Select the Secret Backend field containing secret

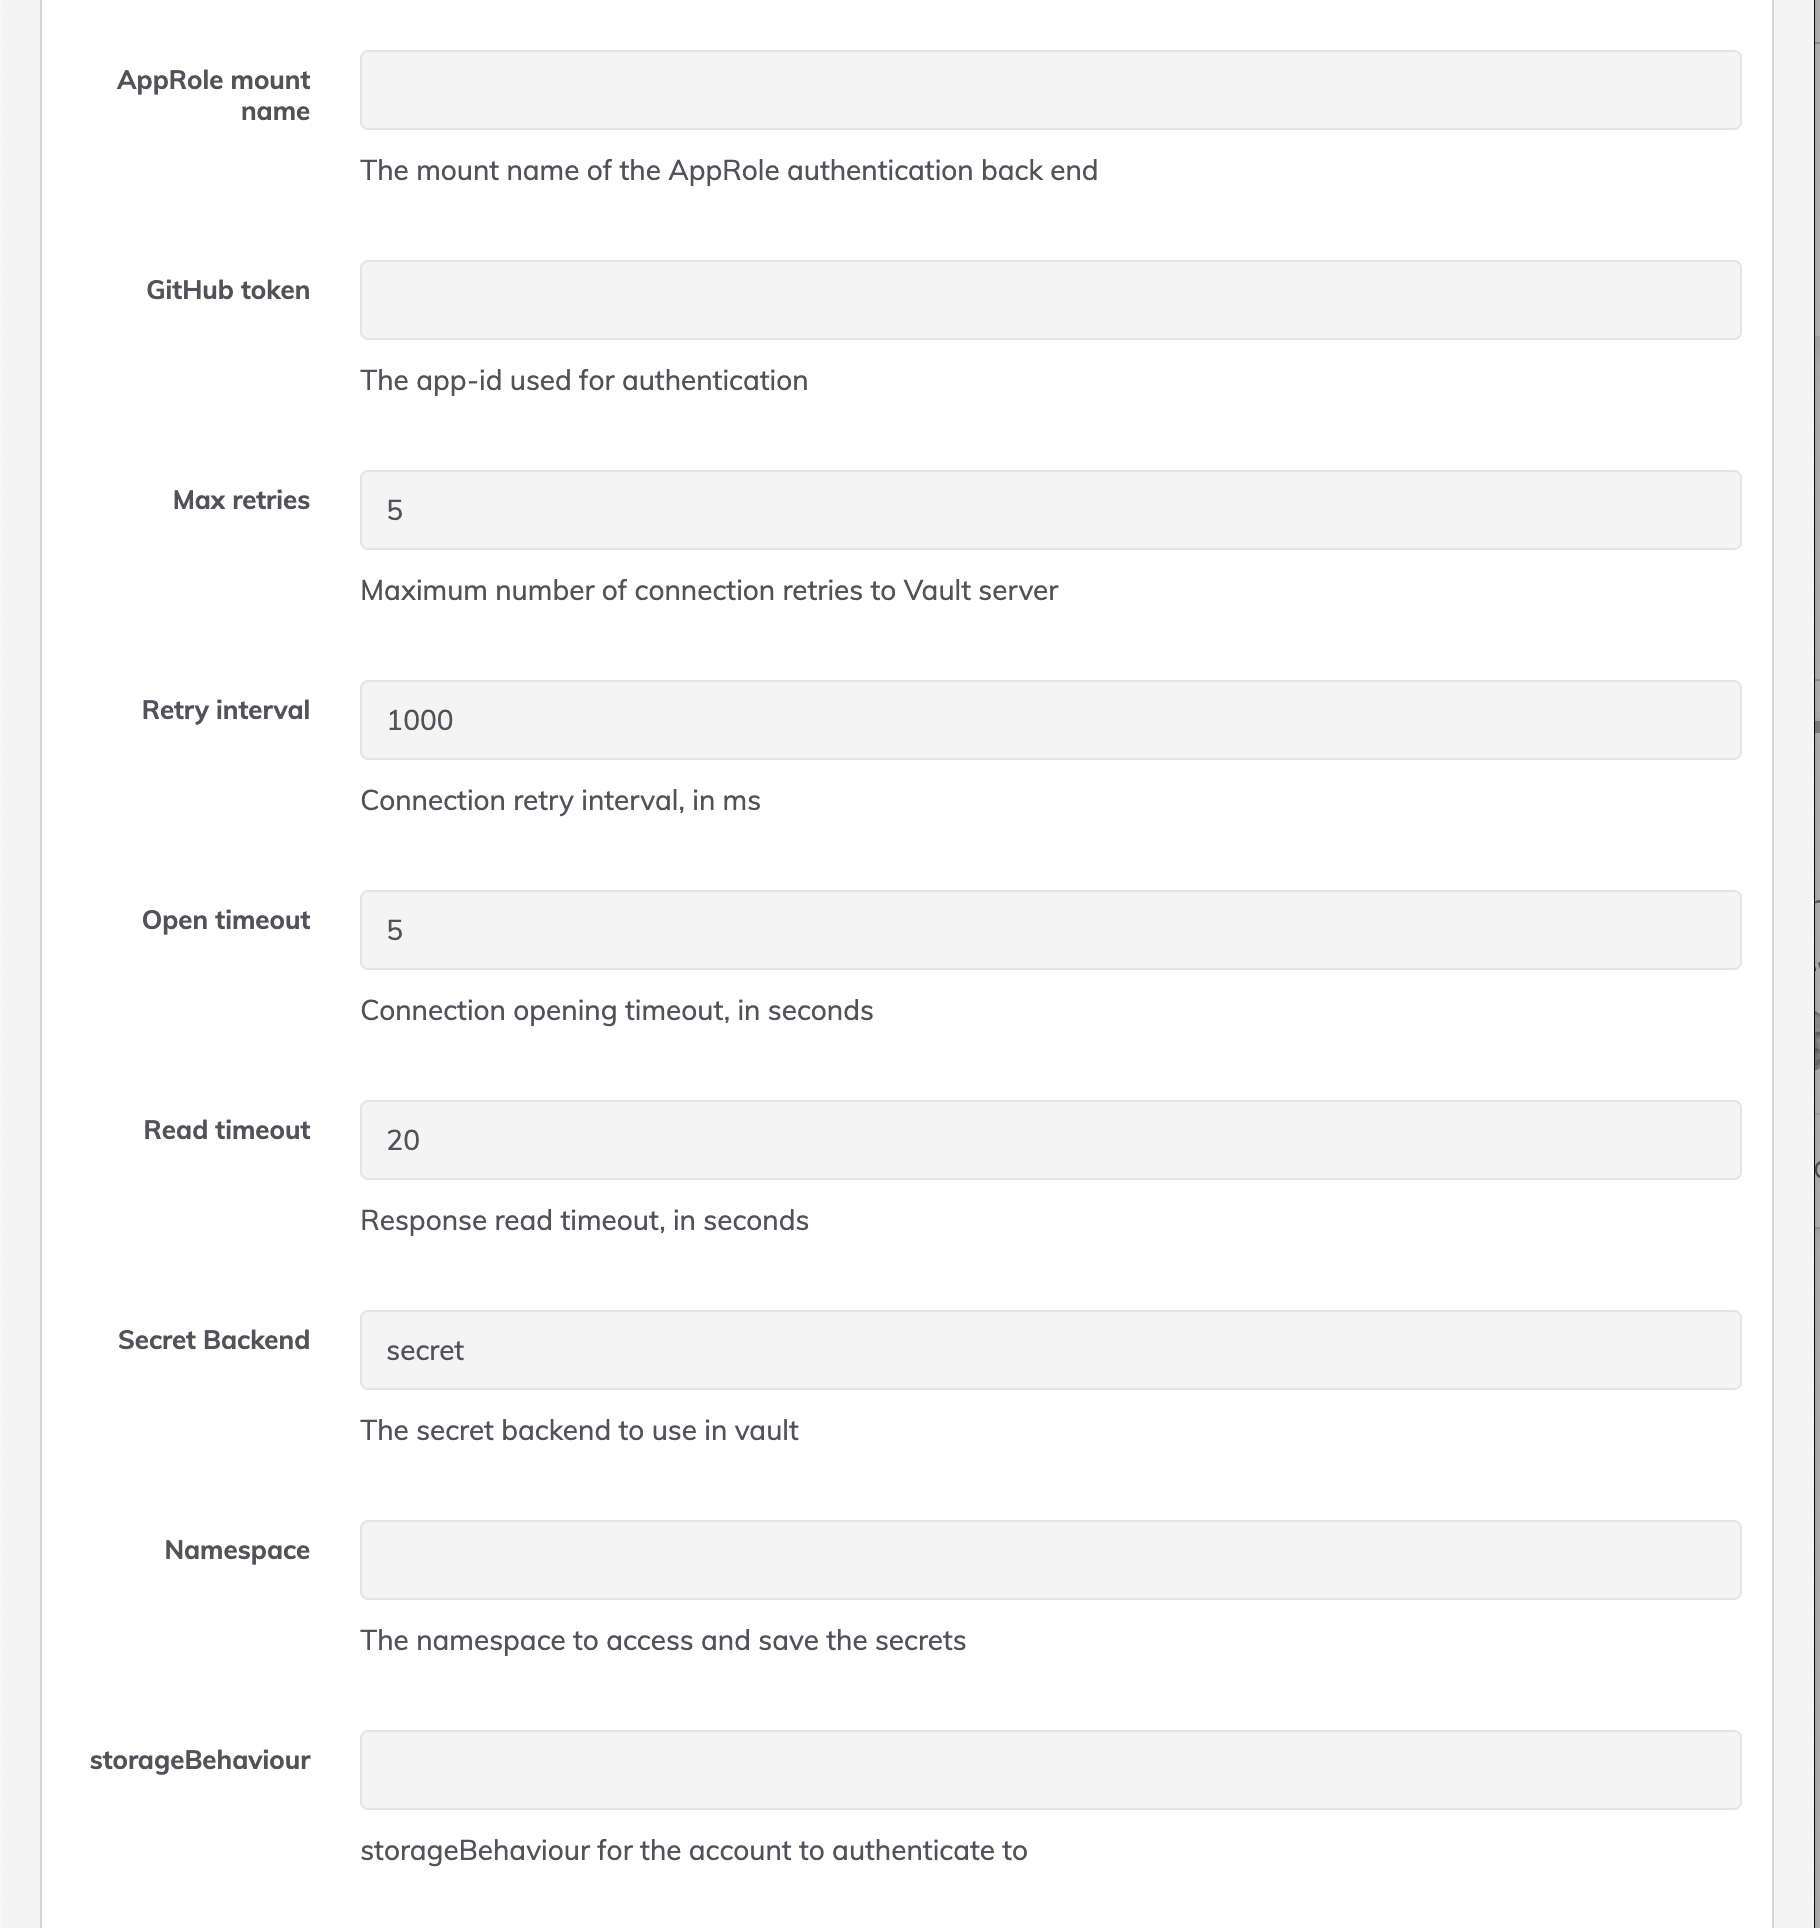point(1050,1350)
